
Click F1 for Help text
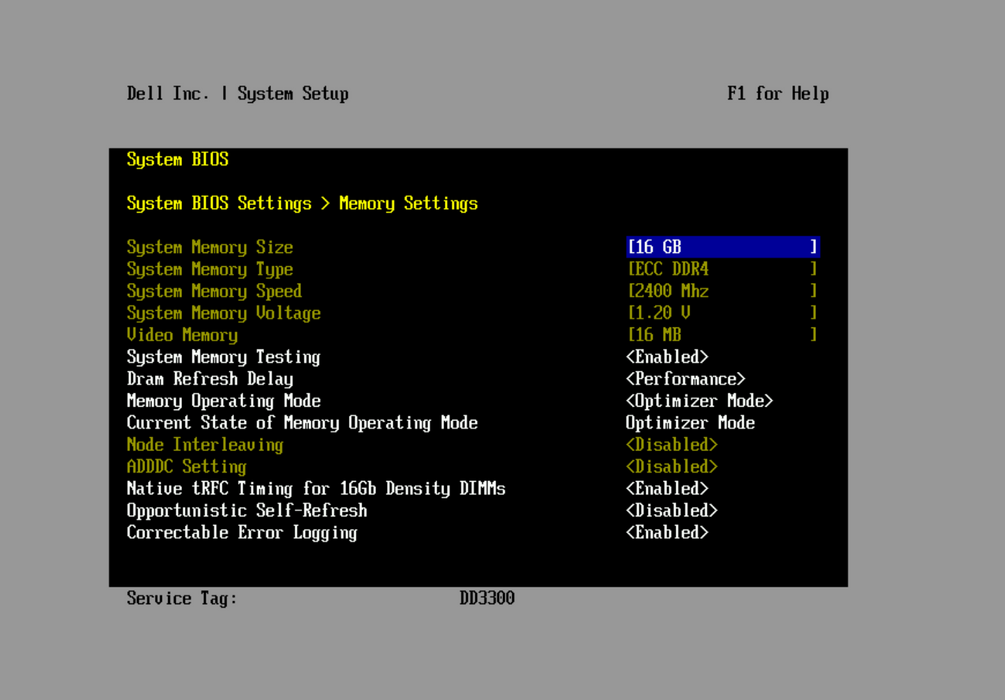coord(777,94)
